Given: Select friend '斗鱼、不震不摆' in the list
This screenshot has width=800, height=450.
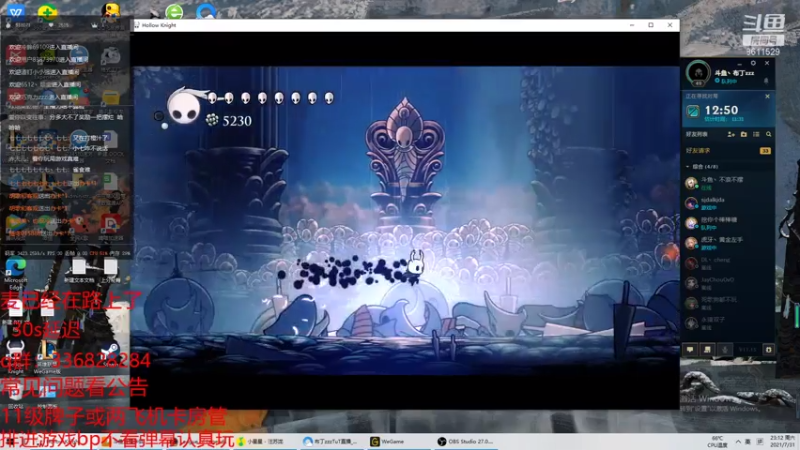Looking at the screenshot, I should (728, 183).
